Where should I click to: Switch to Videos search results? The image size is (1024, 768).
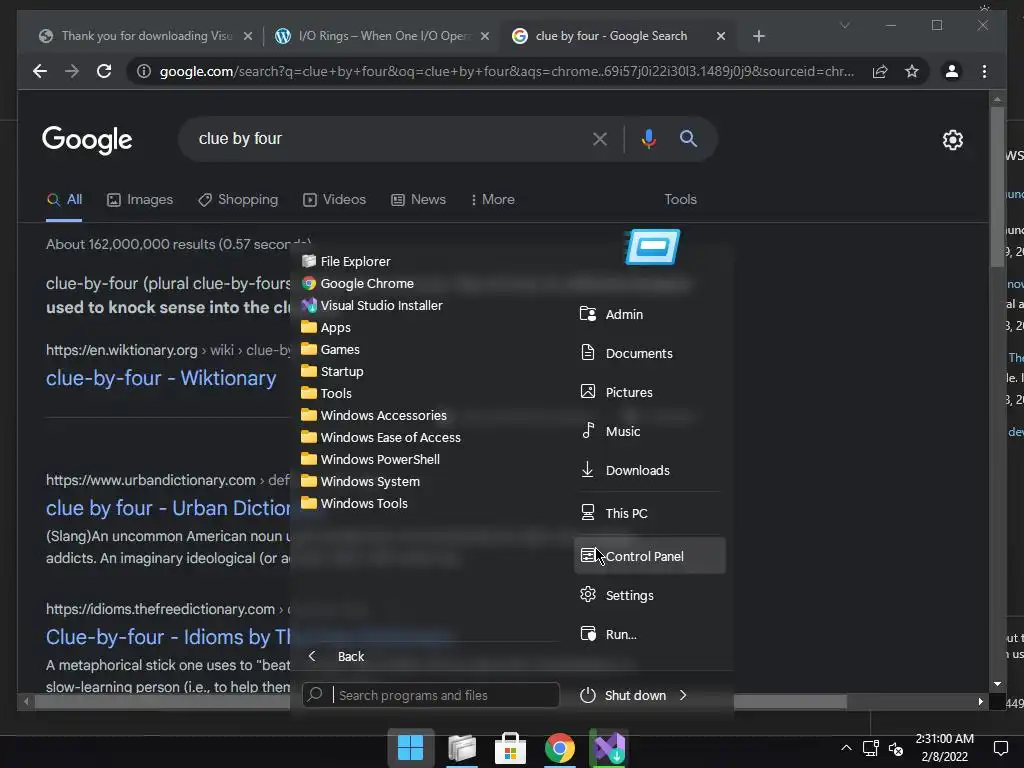(x=334, y=199)
